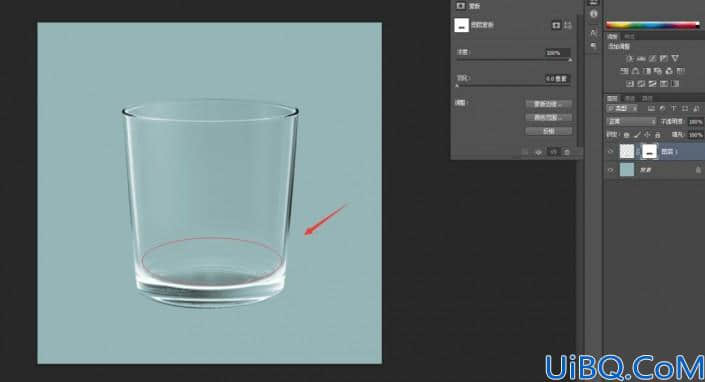
Task: Open the layer filter type dropdown
Action: (x=622, y=108)
